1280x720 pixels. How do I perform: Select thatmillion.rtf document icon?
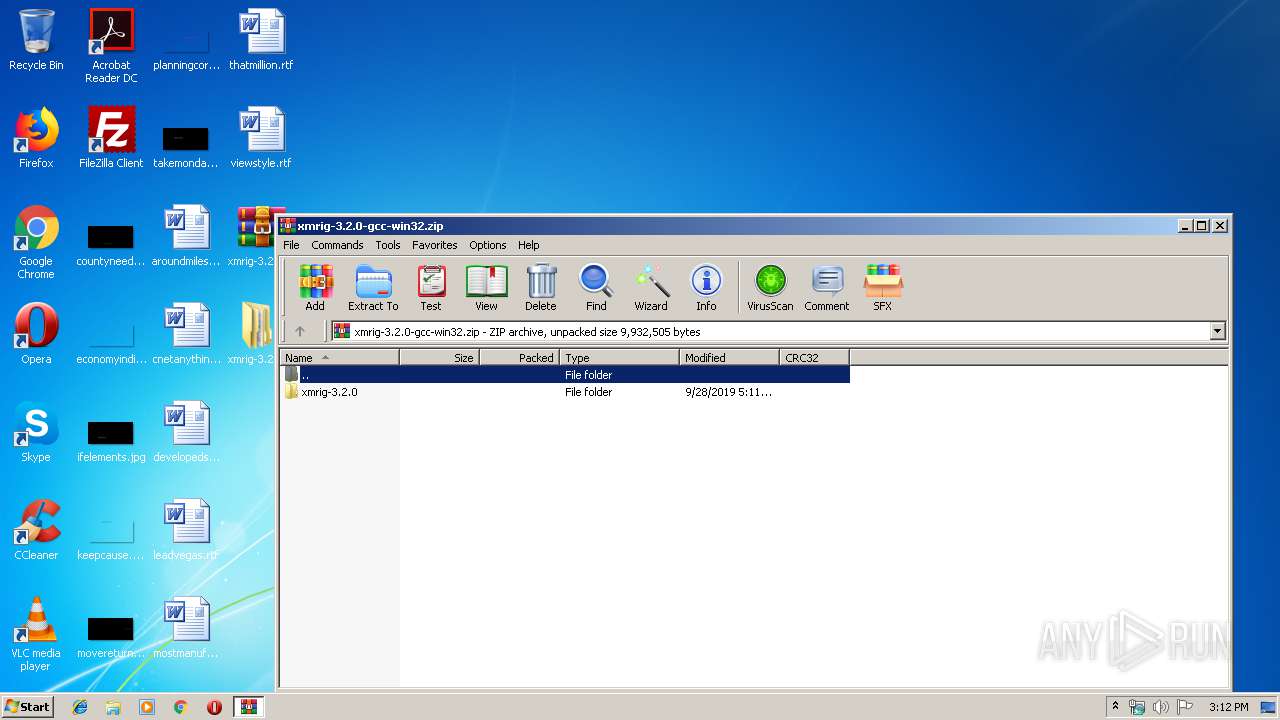(261, 40)
